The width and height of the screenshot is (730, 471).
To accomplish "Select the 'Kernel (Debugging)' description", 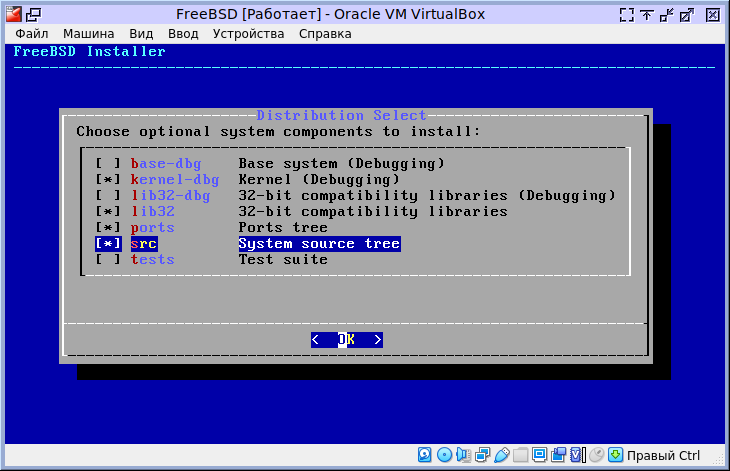I will coord(319,179).
